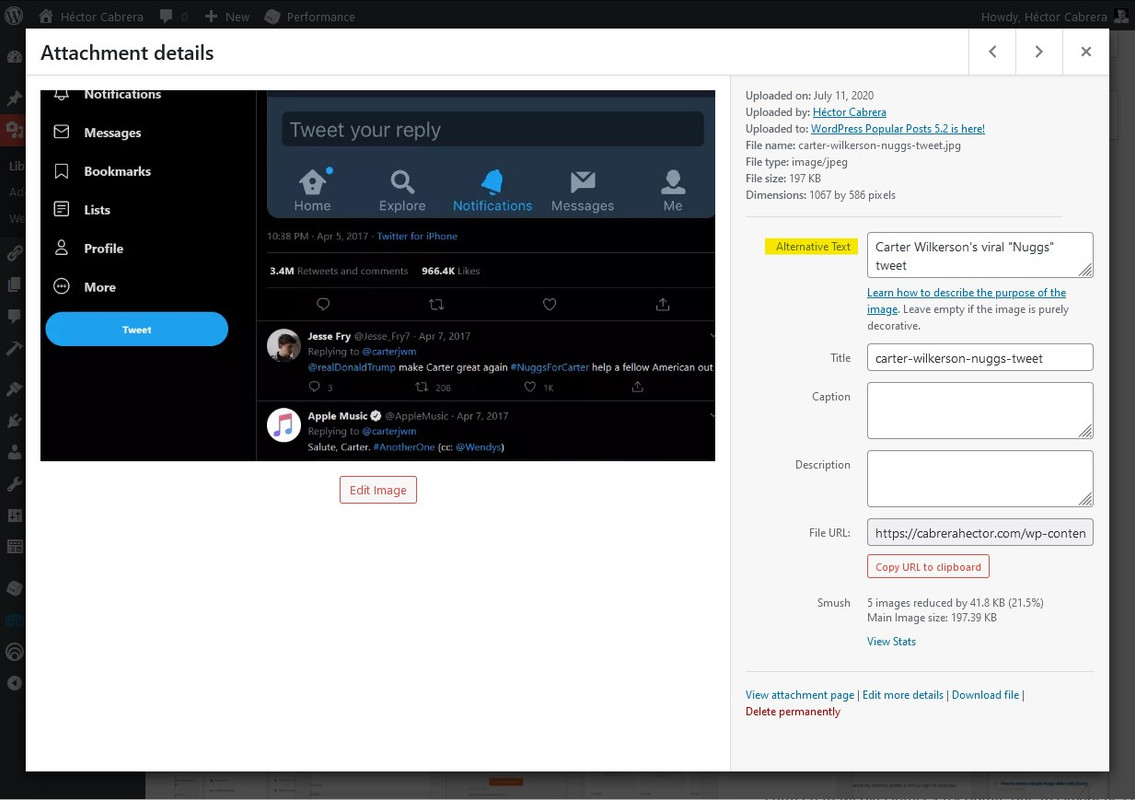Open the Héctor Cabrera site home link

coord(90,17)
